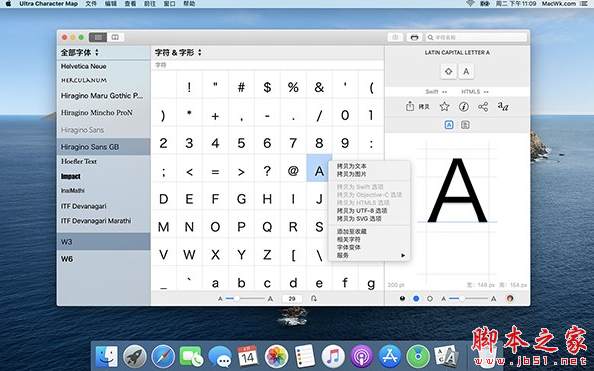The width and height of the screenshot is (594, 371).
Task: Switch to grid view in toolbar
Action: coord(98,37)
